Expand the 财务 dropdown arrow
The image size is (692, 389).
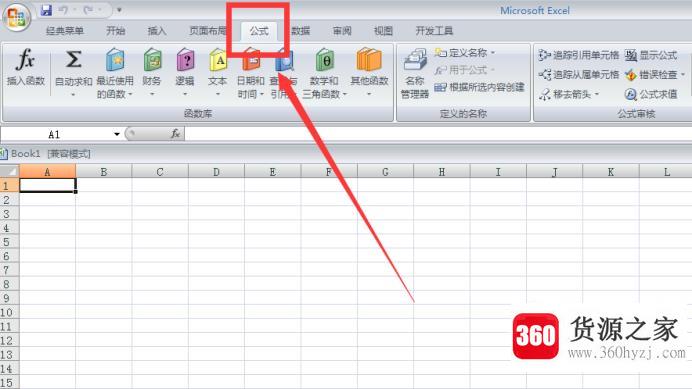tap(152, 94)
